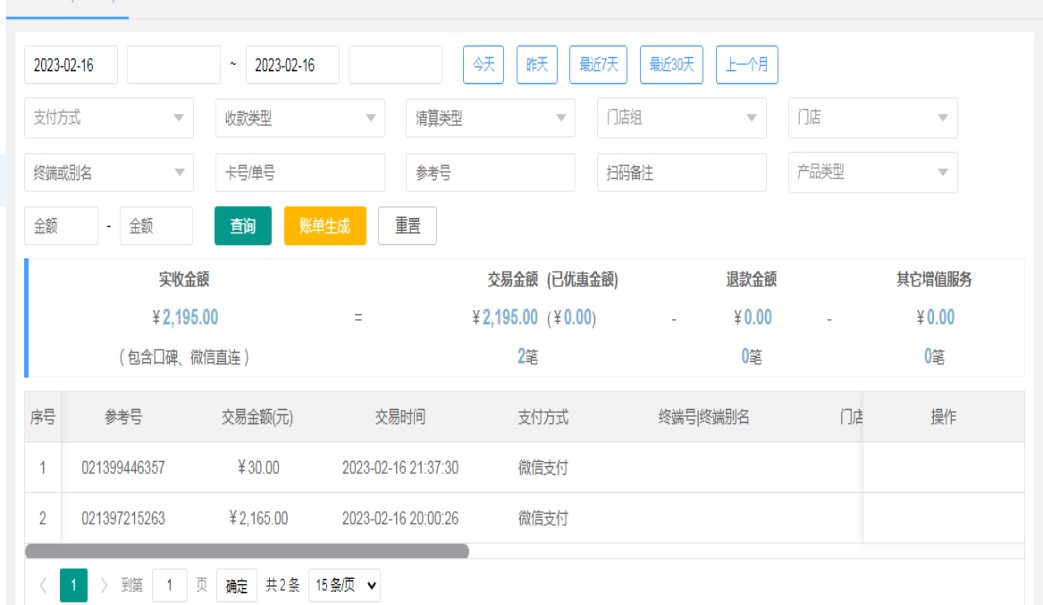
Task: Select the 上一个月 date range
Action: pos(747,65)
